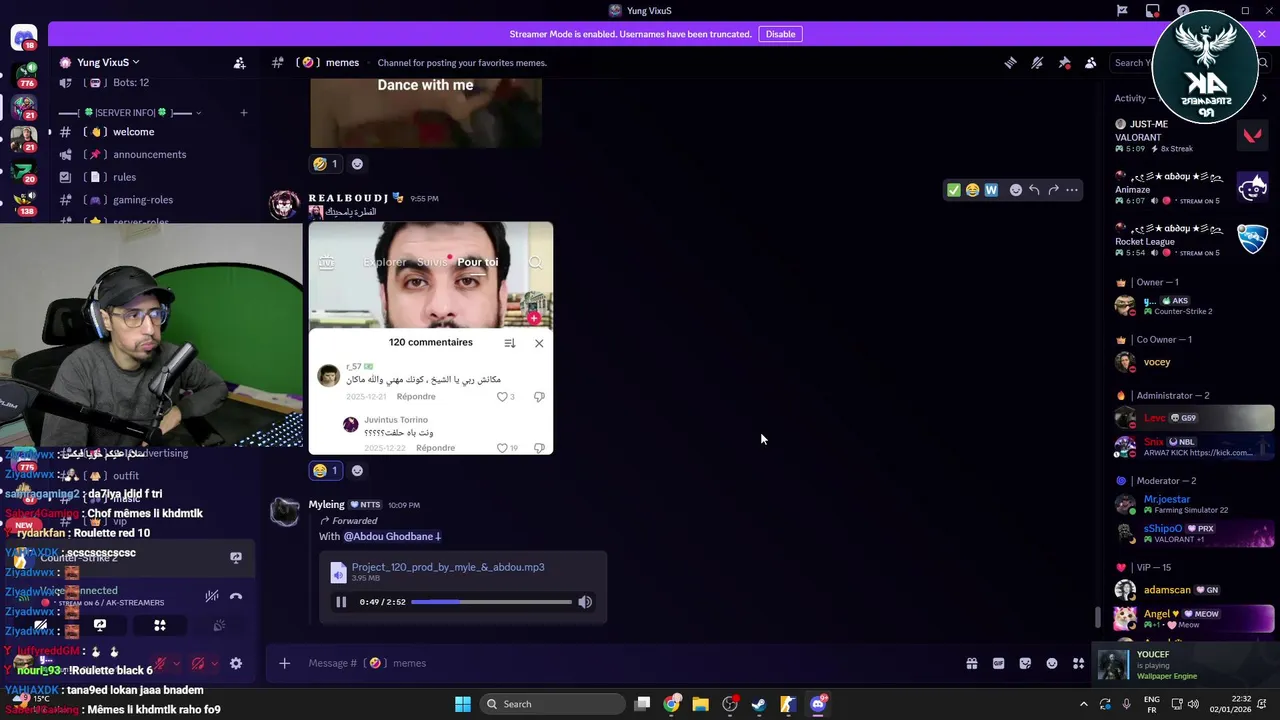Show hidden icons chevron in system tray
The height and width of the screenshot is (720, 1280).
click(1083, 704)
